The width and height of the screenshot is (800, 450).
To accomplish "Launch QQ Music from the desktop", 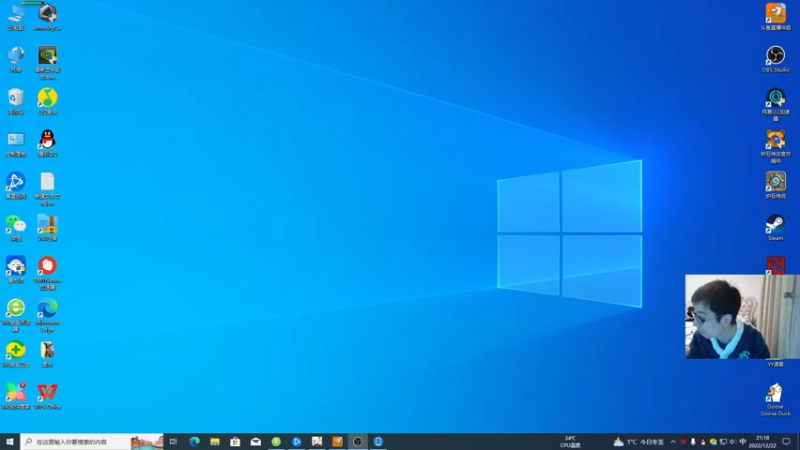I will click(47, 101).
